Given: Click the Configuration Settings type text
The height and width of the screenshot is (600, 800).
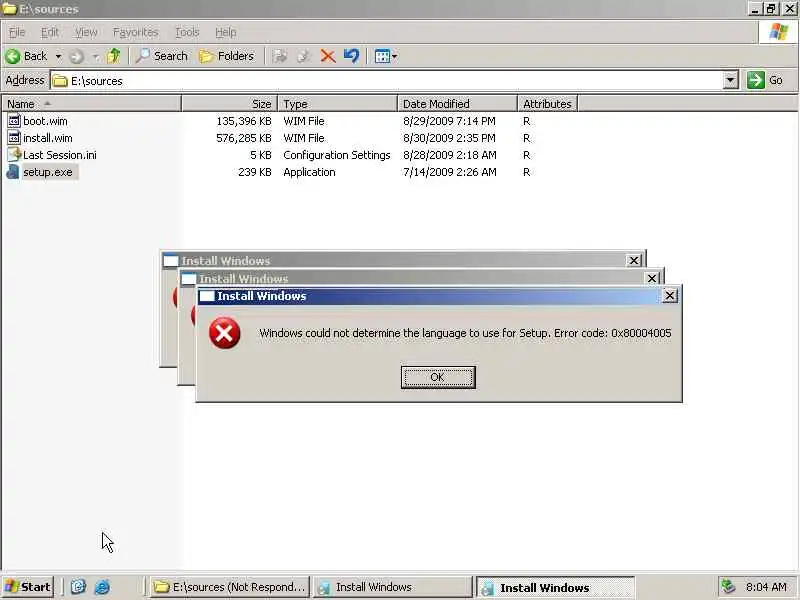Looking at the screenshot, I should click(x=337, y=155).
